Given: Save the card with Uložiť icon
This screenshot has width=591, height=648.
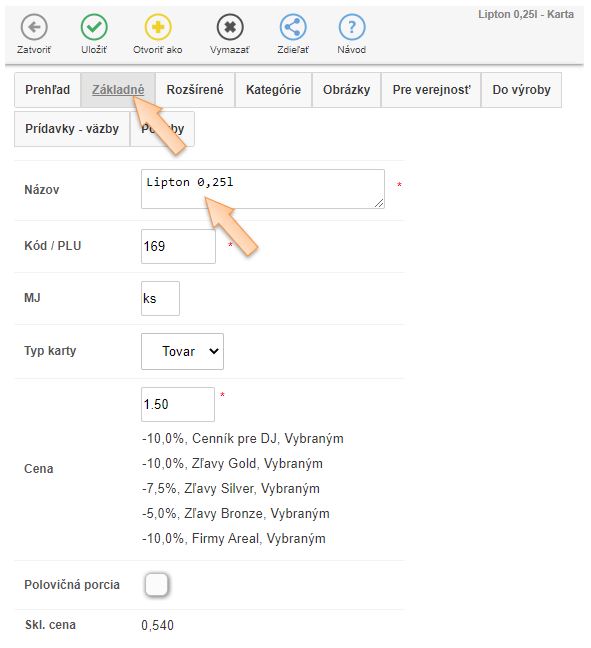Looking at the screenshot, I should pos(94,27).
